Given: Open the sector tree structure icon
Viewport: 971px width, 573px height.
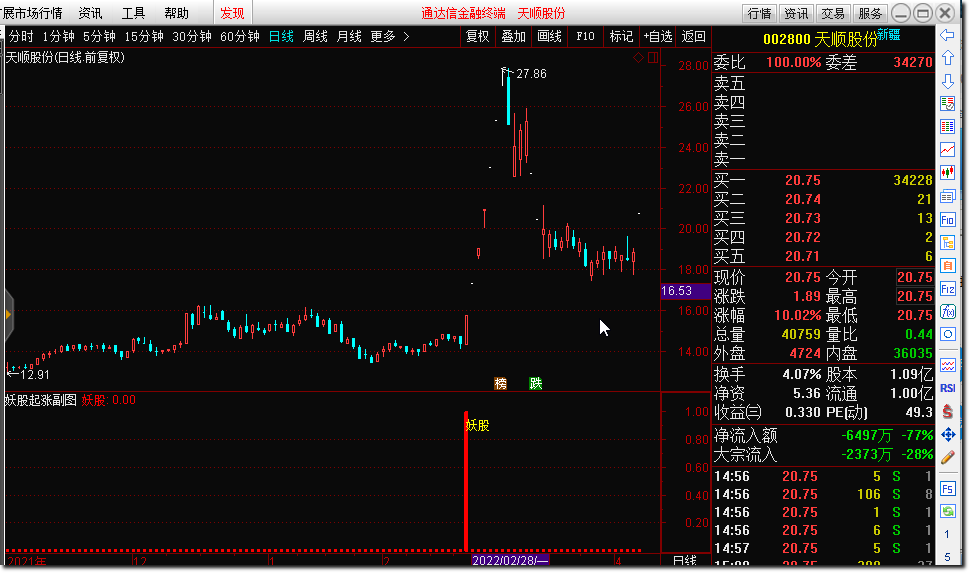Looking at the screenshot, I should point(947,243).
